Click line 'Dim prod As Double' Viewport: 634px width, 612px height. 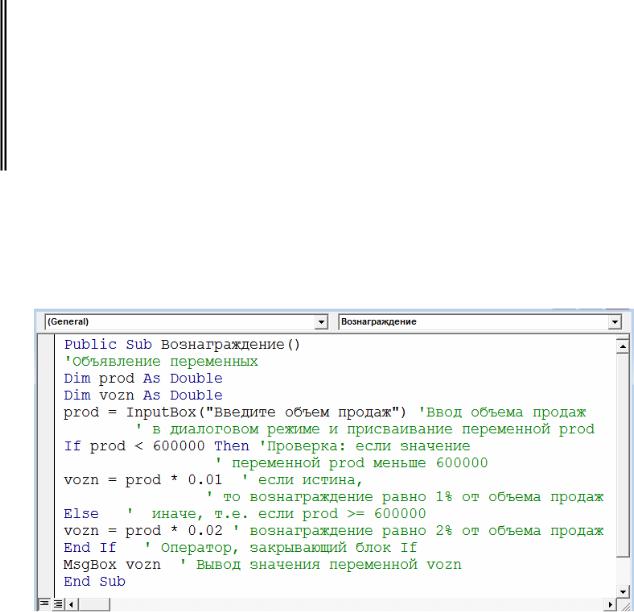pos(143,378)
